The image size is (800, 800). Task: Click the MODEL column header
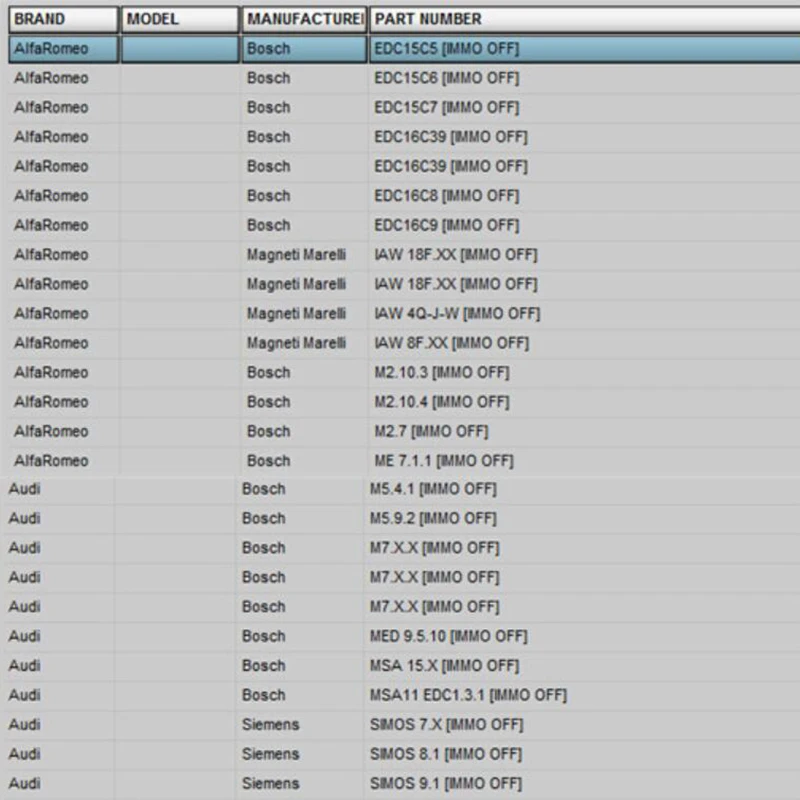coord(180,19)
